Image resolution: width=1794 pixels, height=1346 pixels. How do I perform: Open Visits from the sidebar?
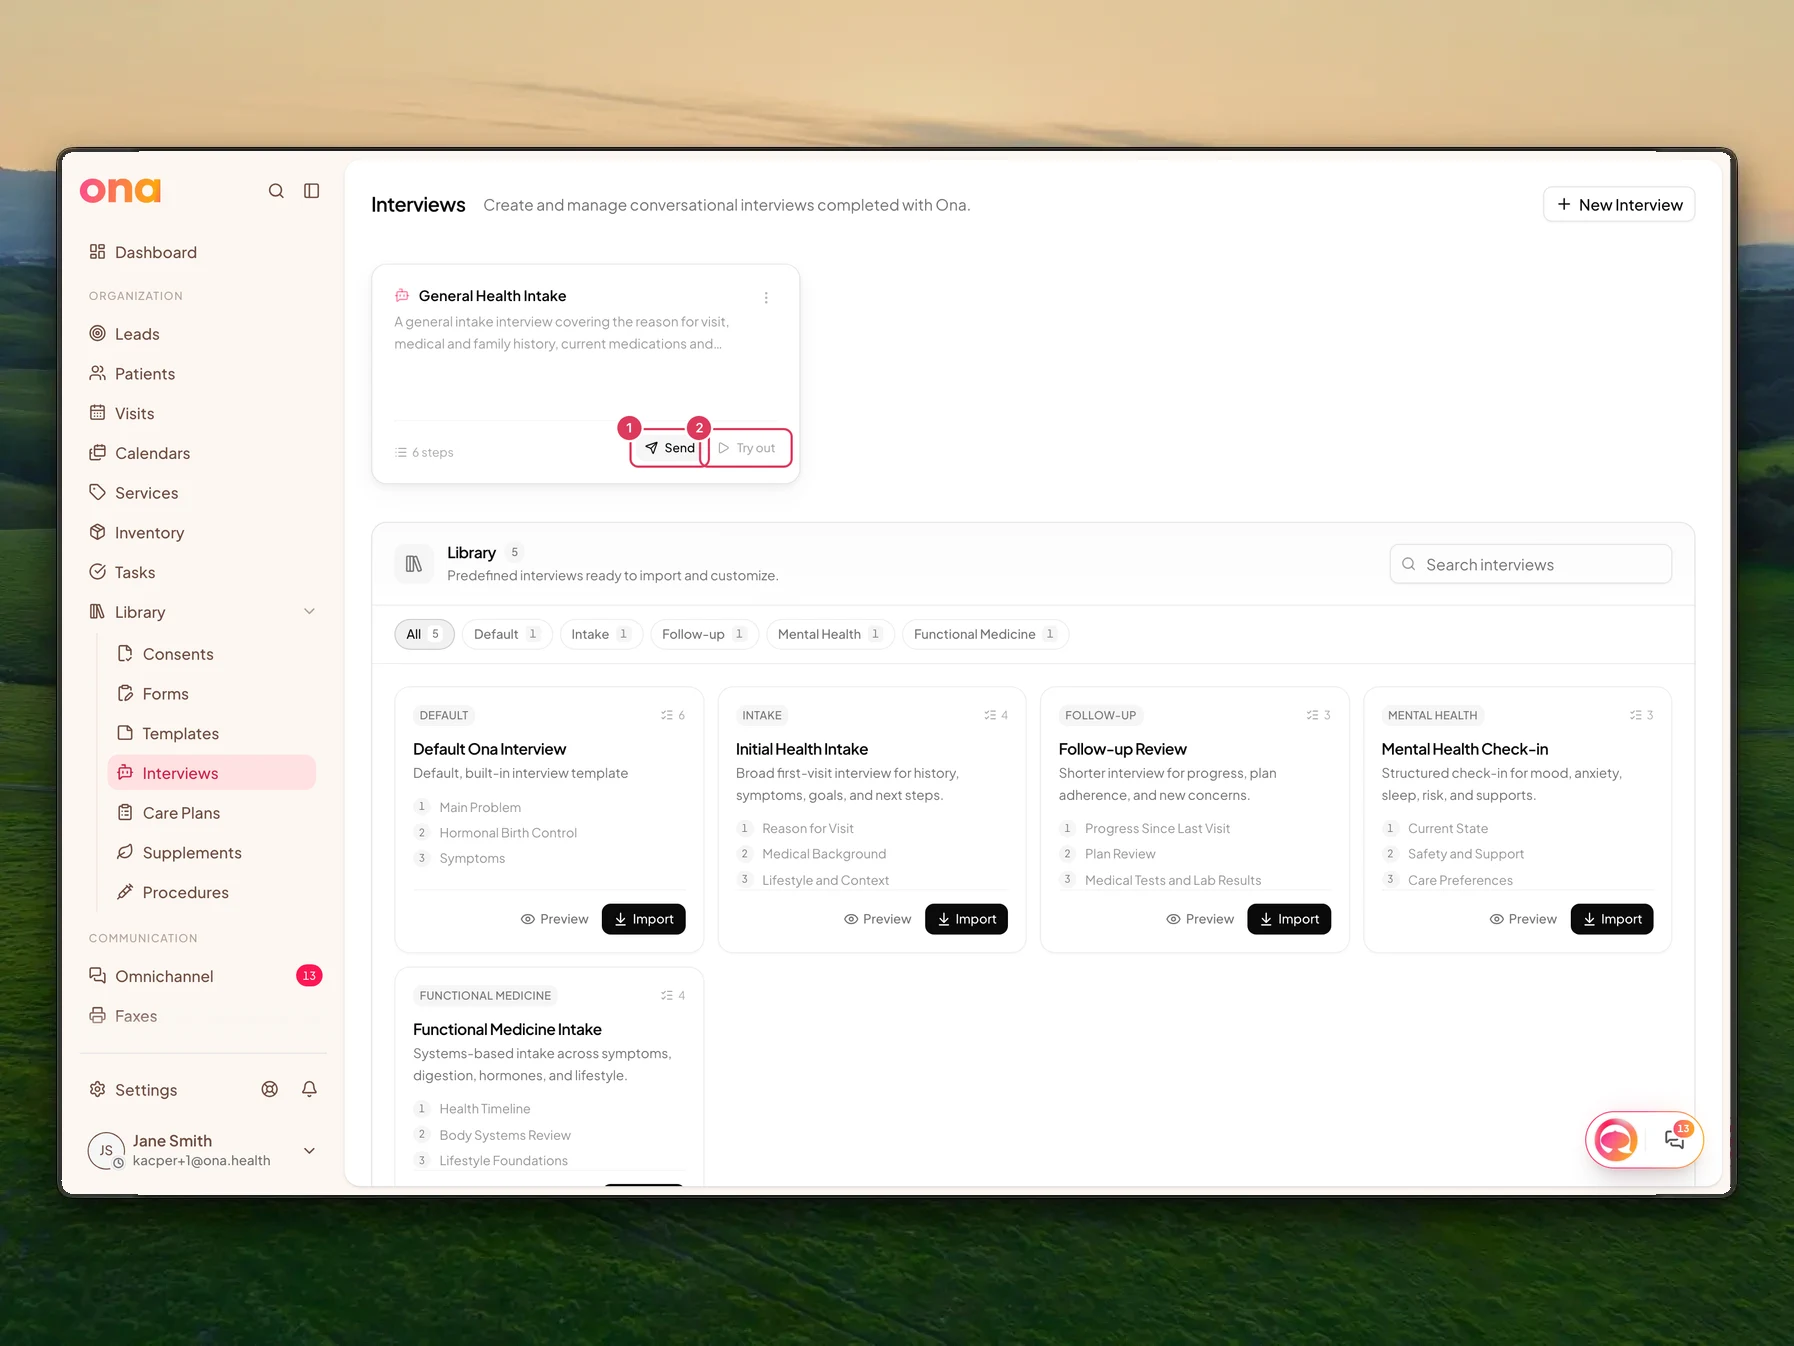click(x=134, y=413)
